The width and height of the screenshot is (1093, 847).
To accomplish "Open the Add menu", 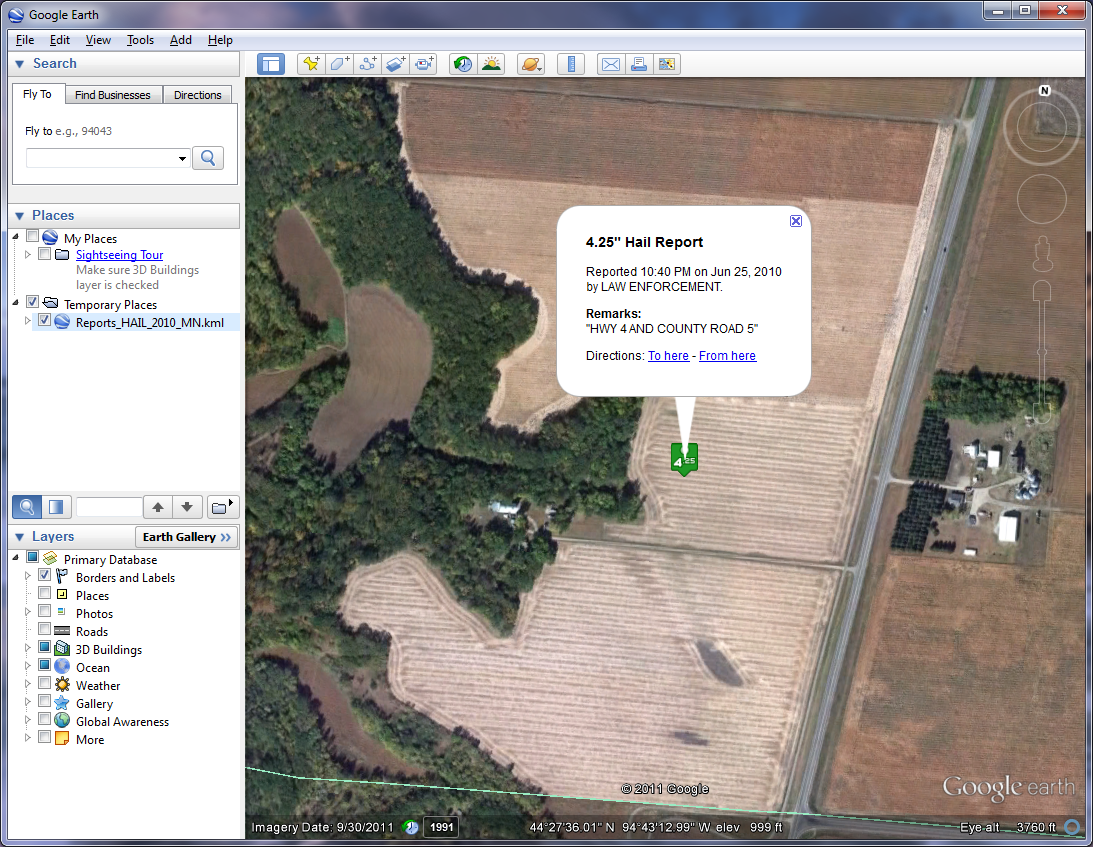I will 181,40.
